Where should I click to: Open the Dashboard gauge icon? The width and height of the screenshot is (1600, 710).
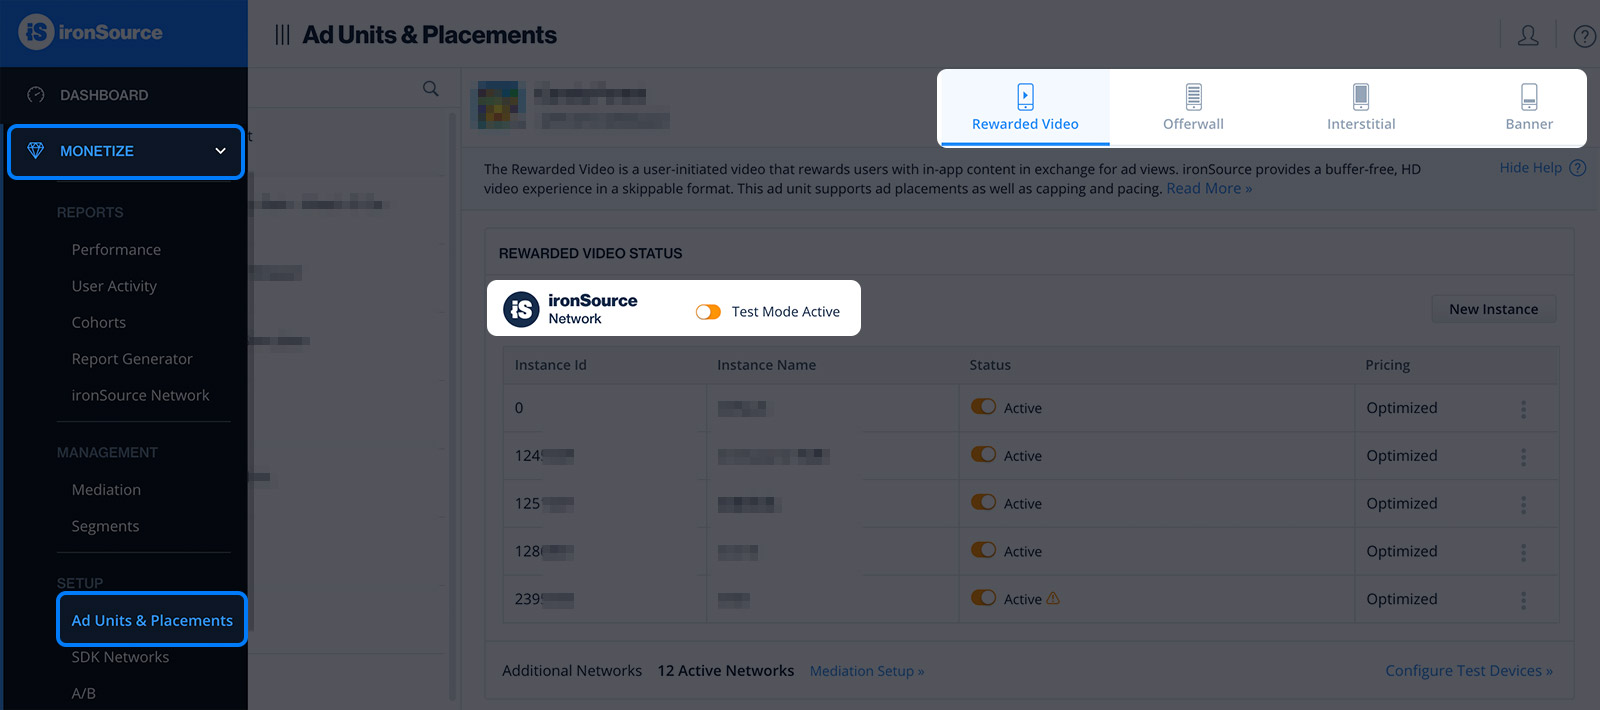[x=36, y=95]
